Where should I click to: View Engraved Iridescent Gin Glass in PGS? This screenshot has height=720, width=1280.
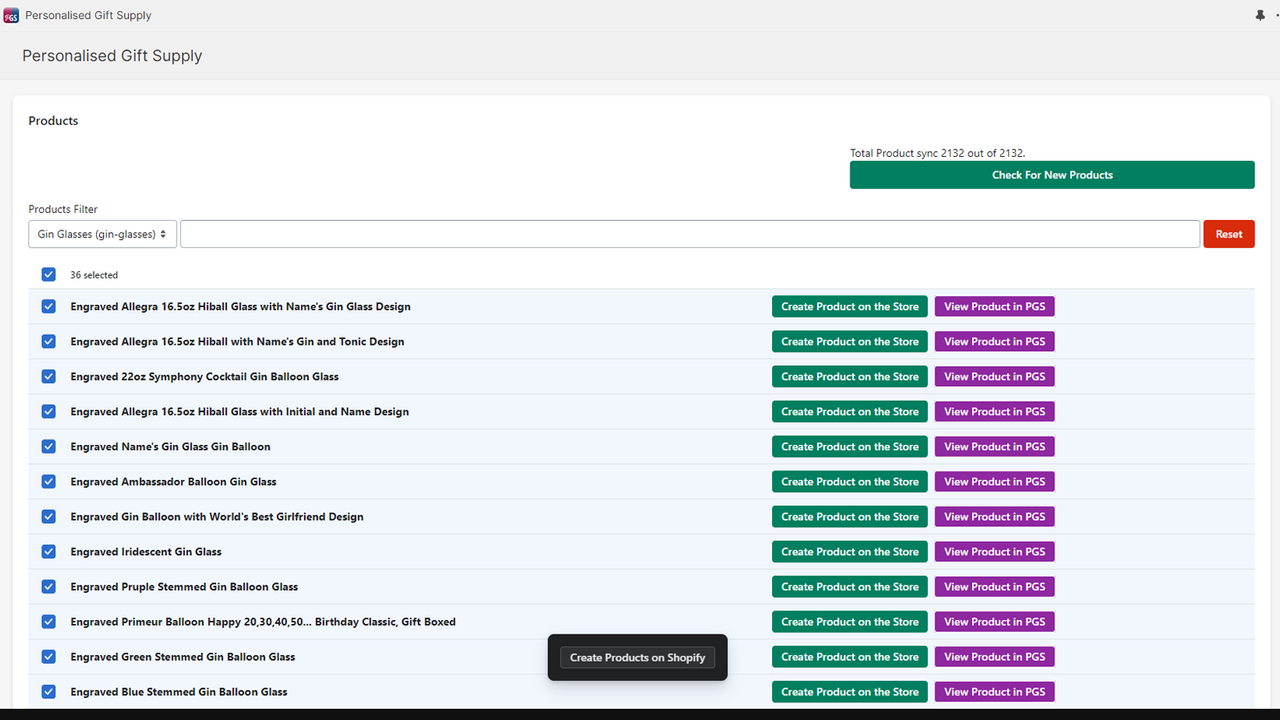point(994,551)
